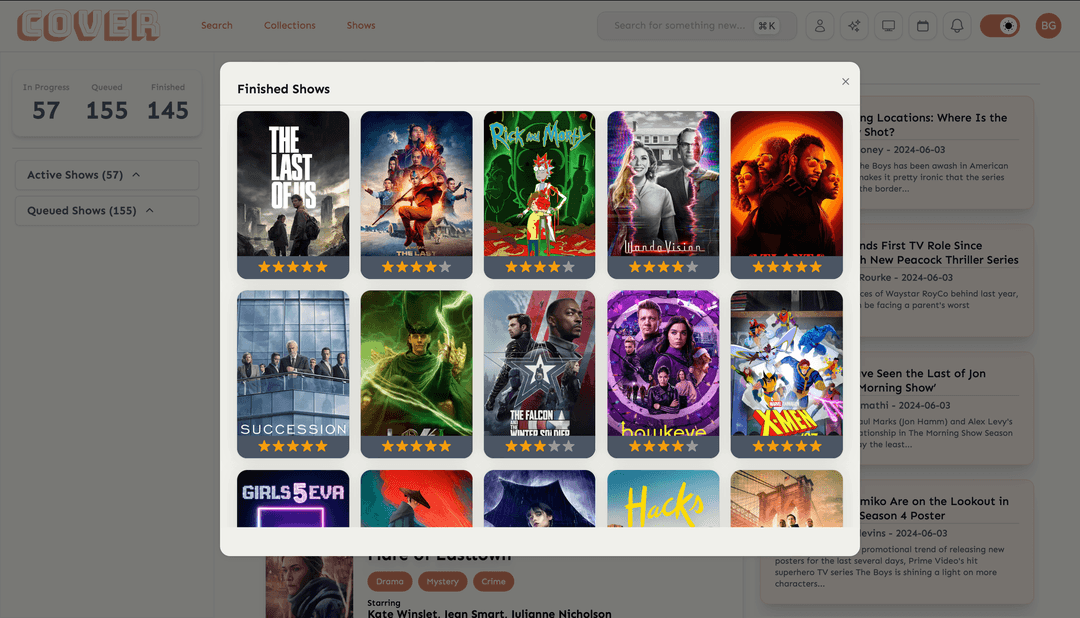The image size is (1080, 618).
Task: Collapse the Active Shows (57) section
Action: pos(107,175)
